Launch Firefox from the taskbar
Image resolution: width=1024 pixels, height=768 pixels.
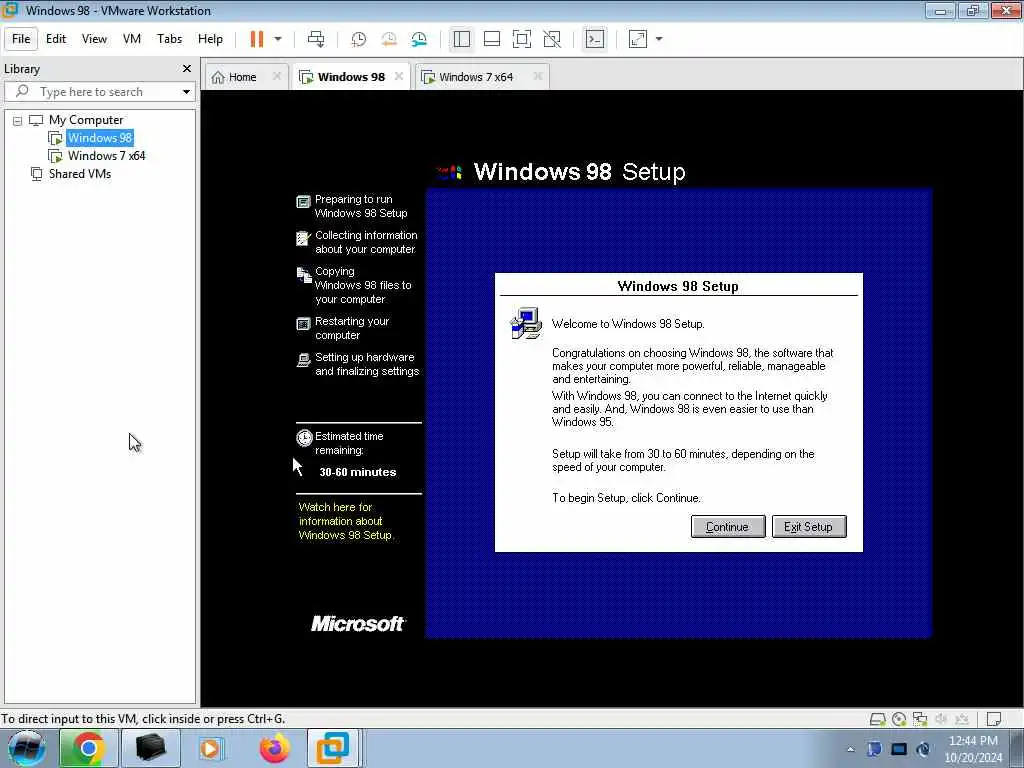pyautogui.click(x=274, y=748)
